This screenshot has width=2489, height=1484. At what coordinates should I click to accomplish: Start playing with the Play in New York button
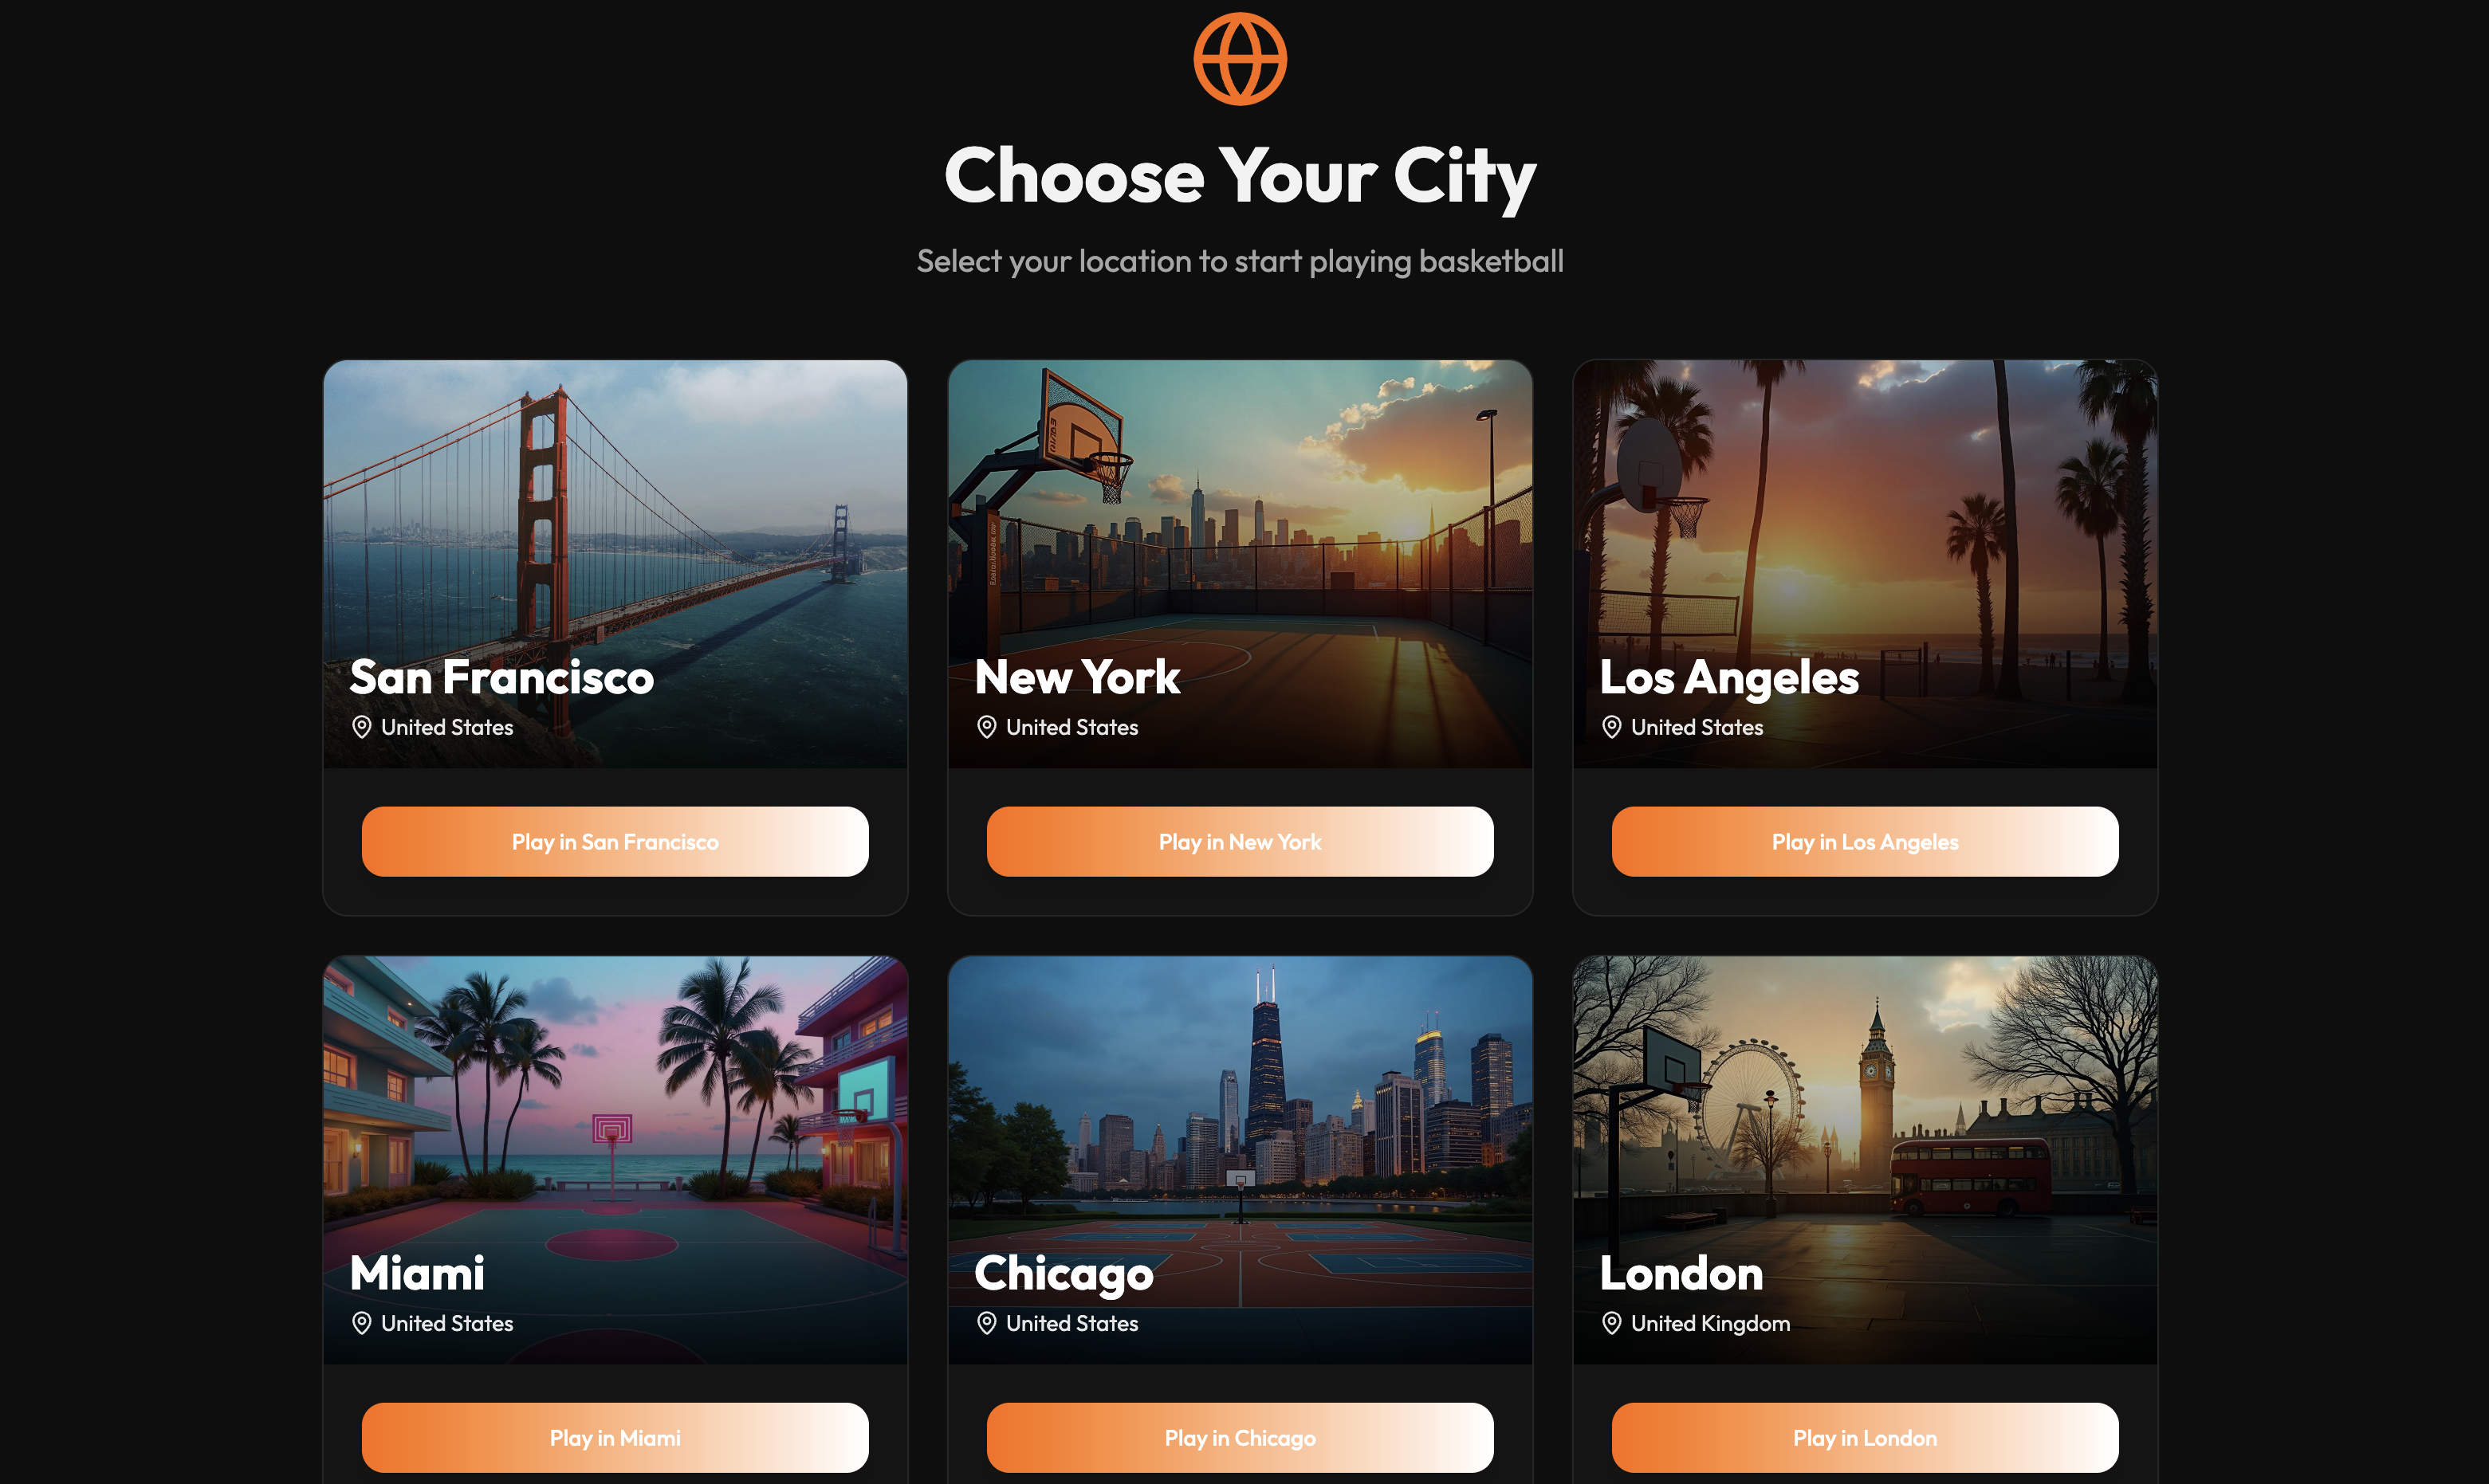pos(1240,842)
